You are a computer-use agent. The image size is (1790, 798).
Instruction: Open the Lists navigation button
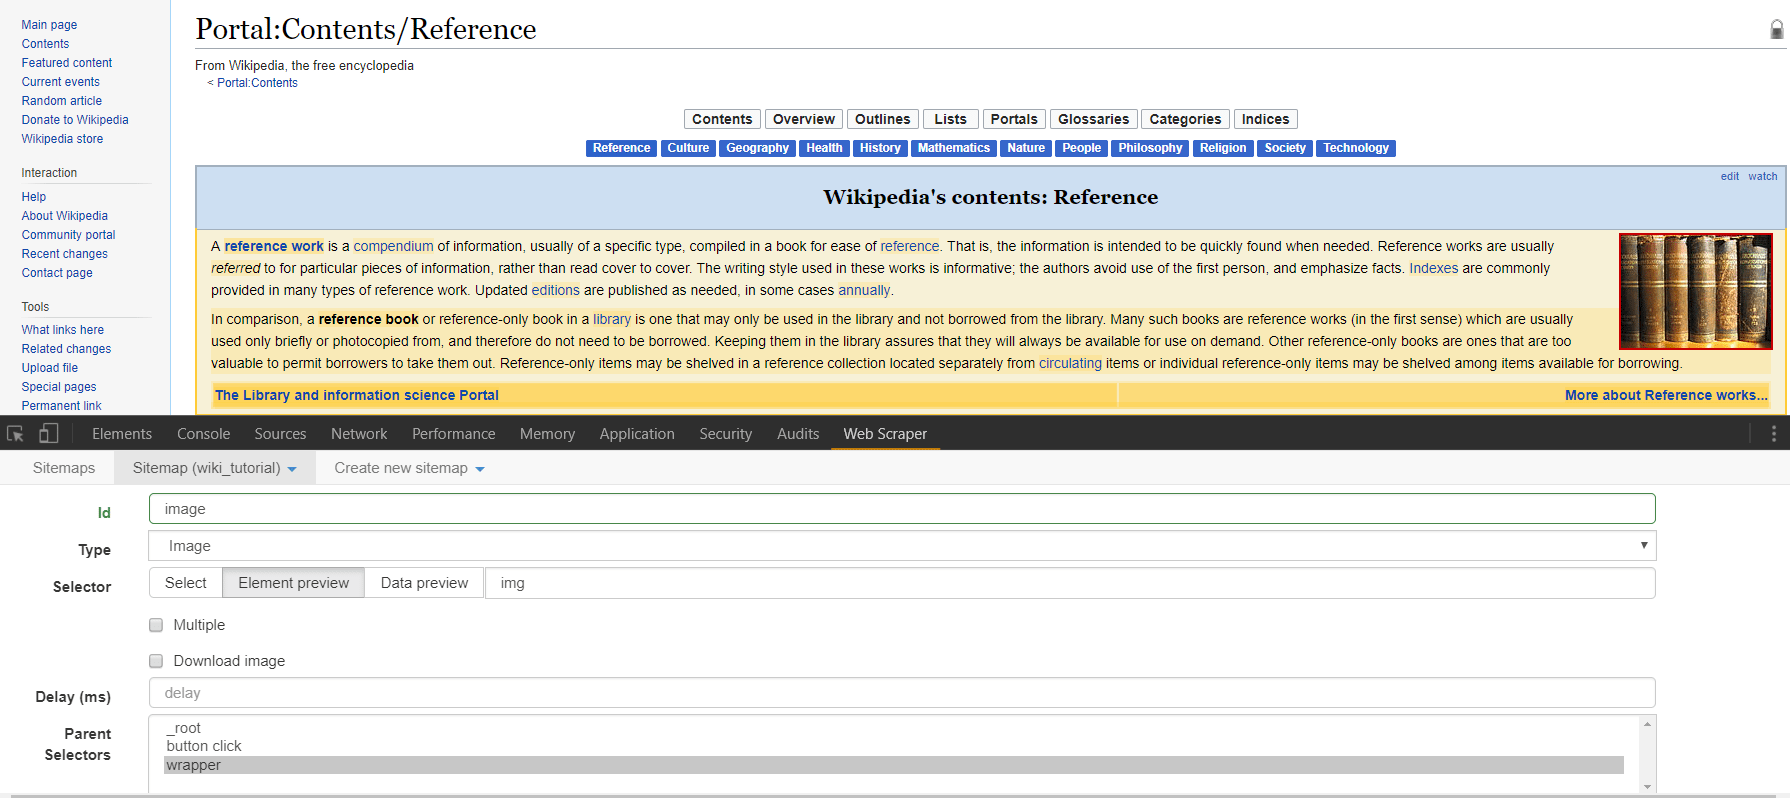950,119
